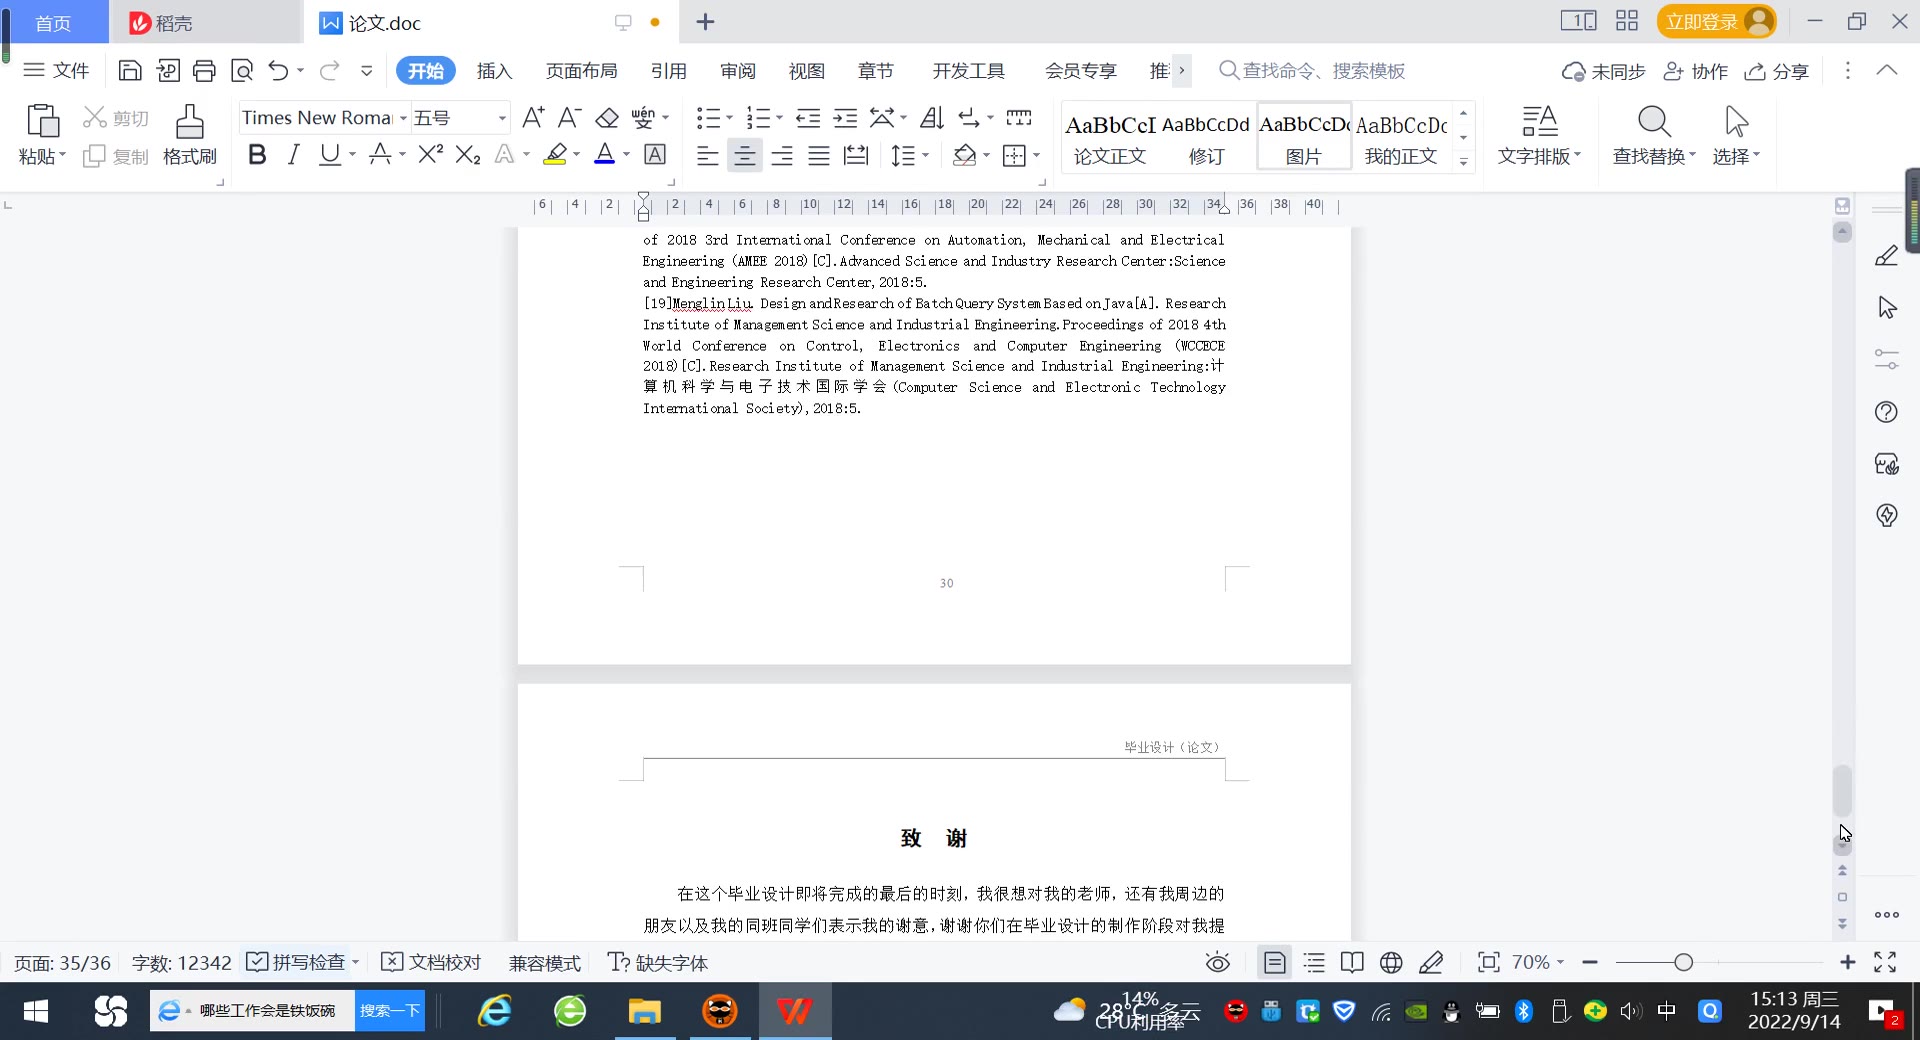This screenshot has width=1920, height=1040.
Task: Click Increase Indent icon
Action: coord(845,118)
